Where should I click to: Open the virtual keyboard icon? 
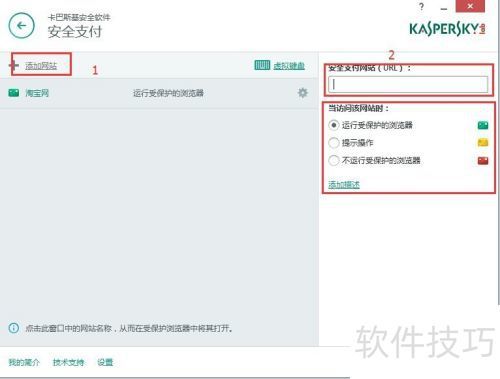click(x=262, y=65)
